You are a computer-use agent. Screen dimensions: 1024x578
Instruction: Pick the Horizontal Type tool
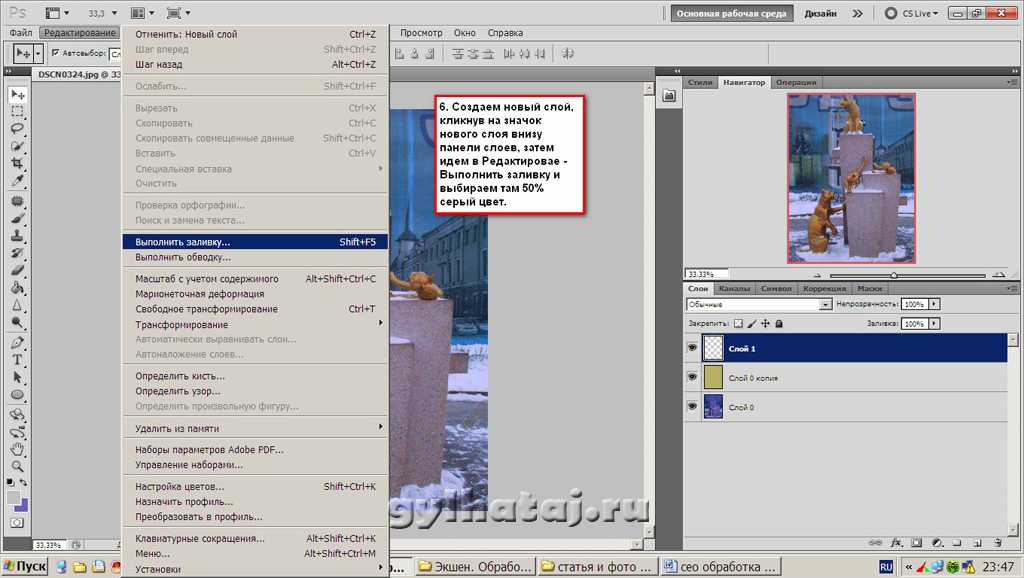point(18,360)
